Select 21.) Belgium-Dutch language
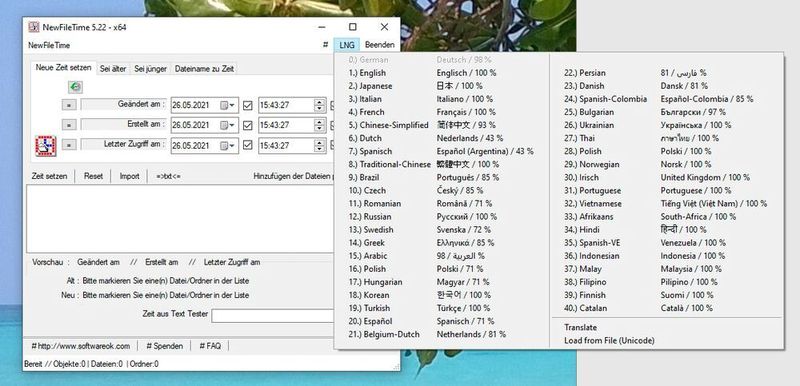This screenshot has width=800, height=386. [x=442, y=334]
